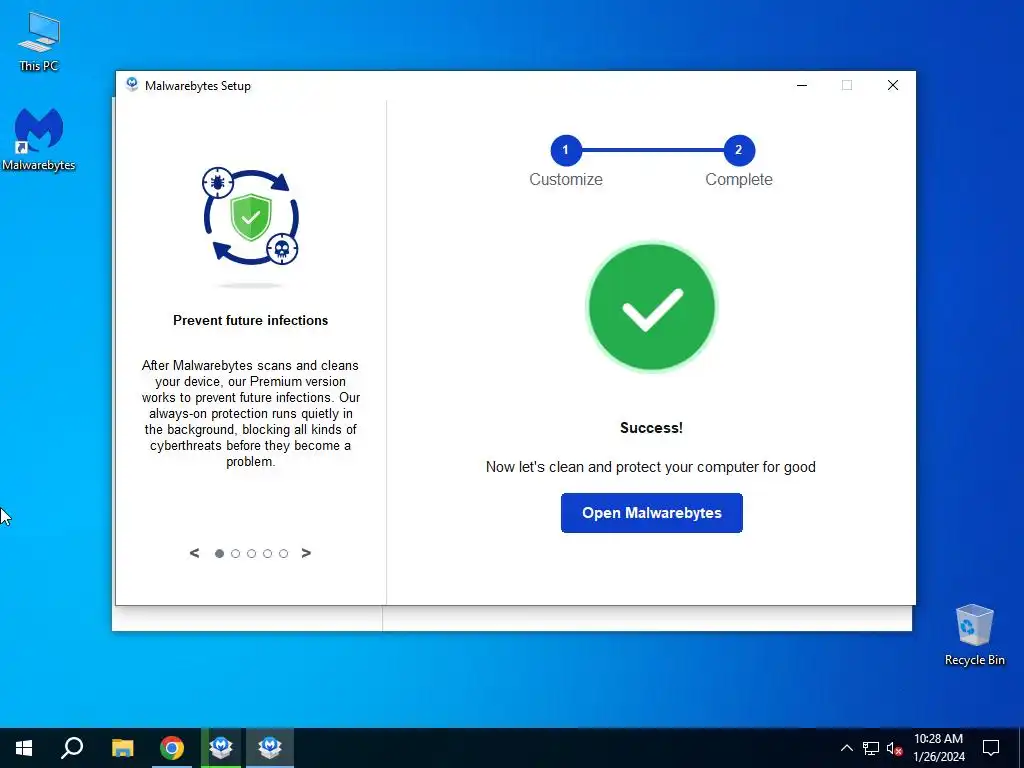Open File Explorer from the taskbar
Image resolution: width=1024 pixels, height=768 pixels.
[122, 748]
